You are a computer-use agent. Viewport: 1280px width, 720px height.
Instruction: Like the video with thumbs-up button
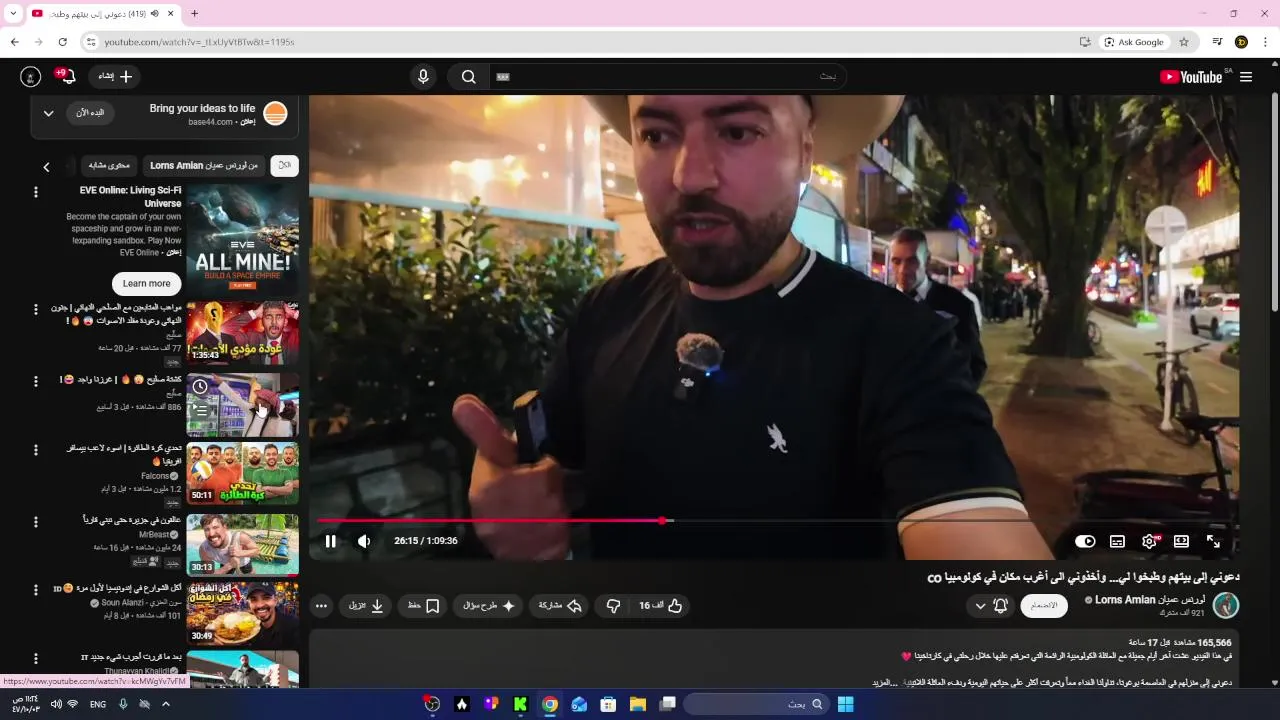tap(661, 606)
